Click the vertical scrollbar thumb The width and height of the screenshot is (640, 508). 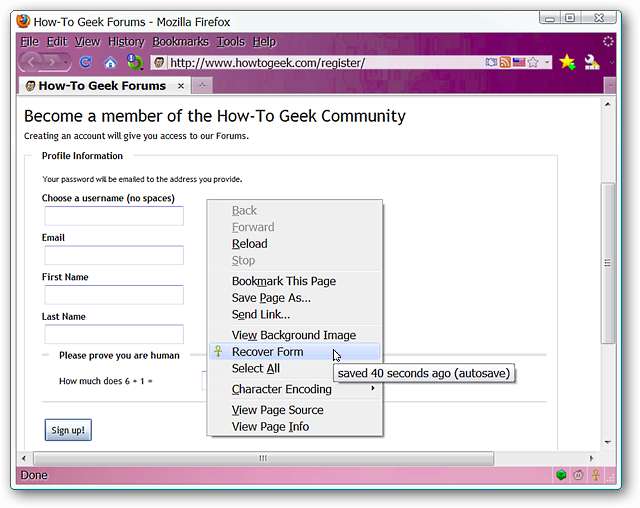point(607,263)
